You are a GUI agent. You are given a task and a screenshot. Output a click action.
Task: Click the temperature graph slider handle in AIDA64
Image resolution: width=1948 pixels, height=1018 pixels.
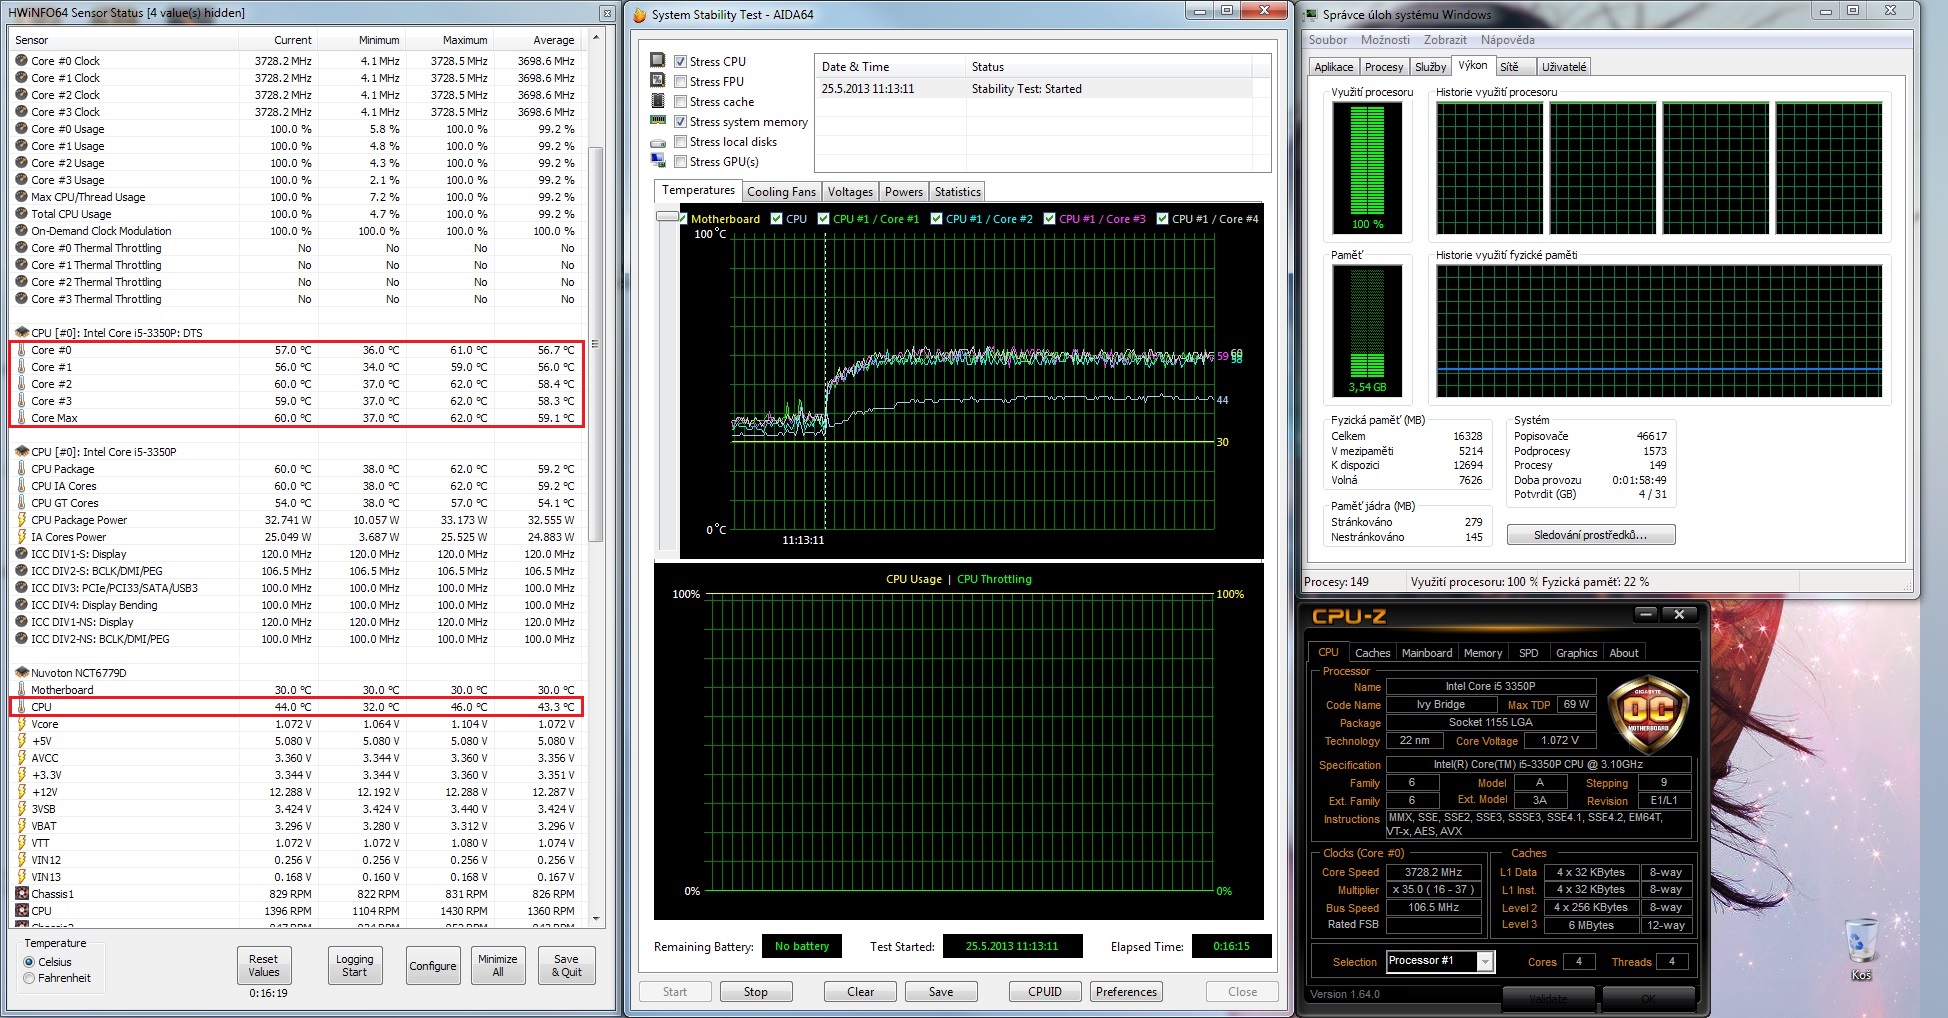point(666,216)
